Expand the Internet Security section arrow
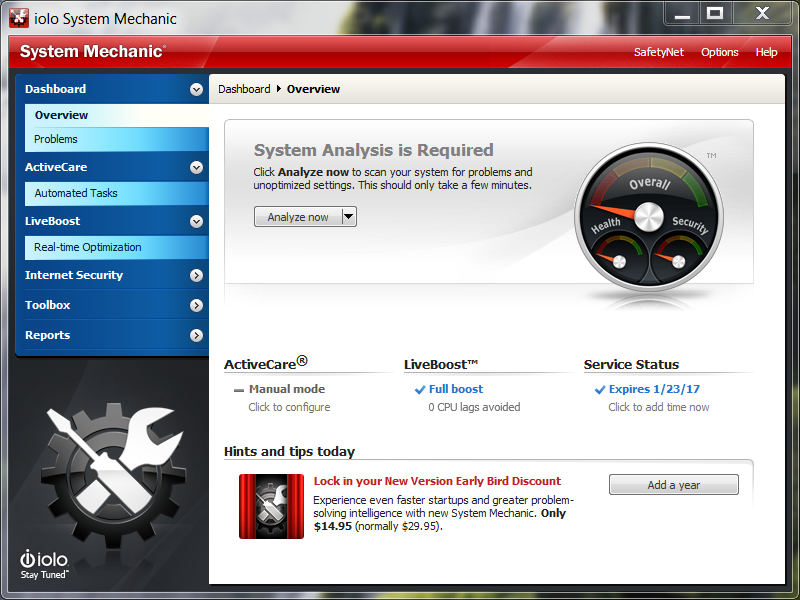Screen dimensions: 800x600 196,275
